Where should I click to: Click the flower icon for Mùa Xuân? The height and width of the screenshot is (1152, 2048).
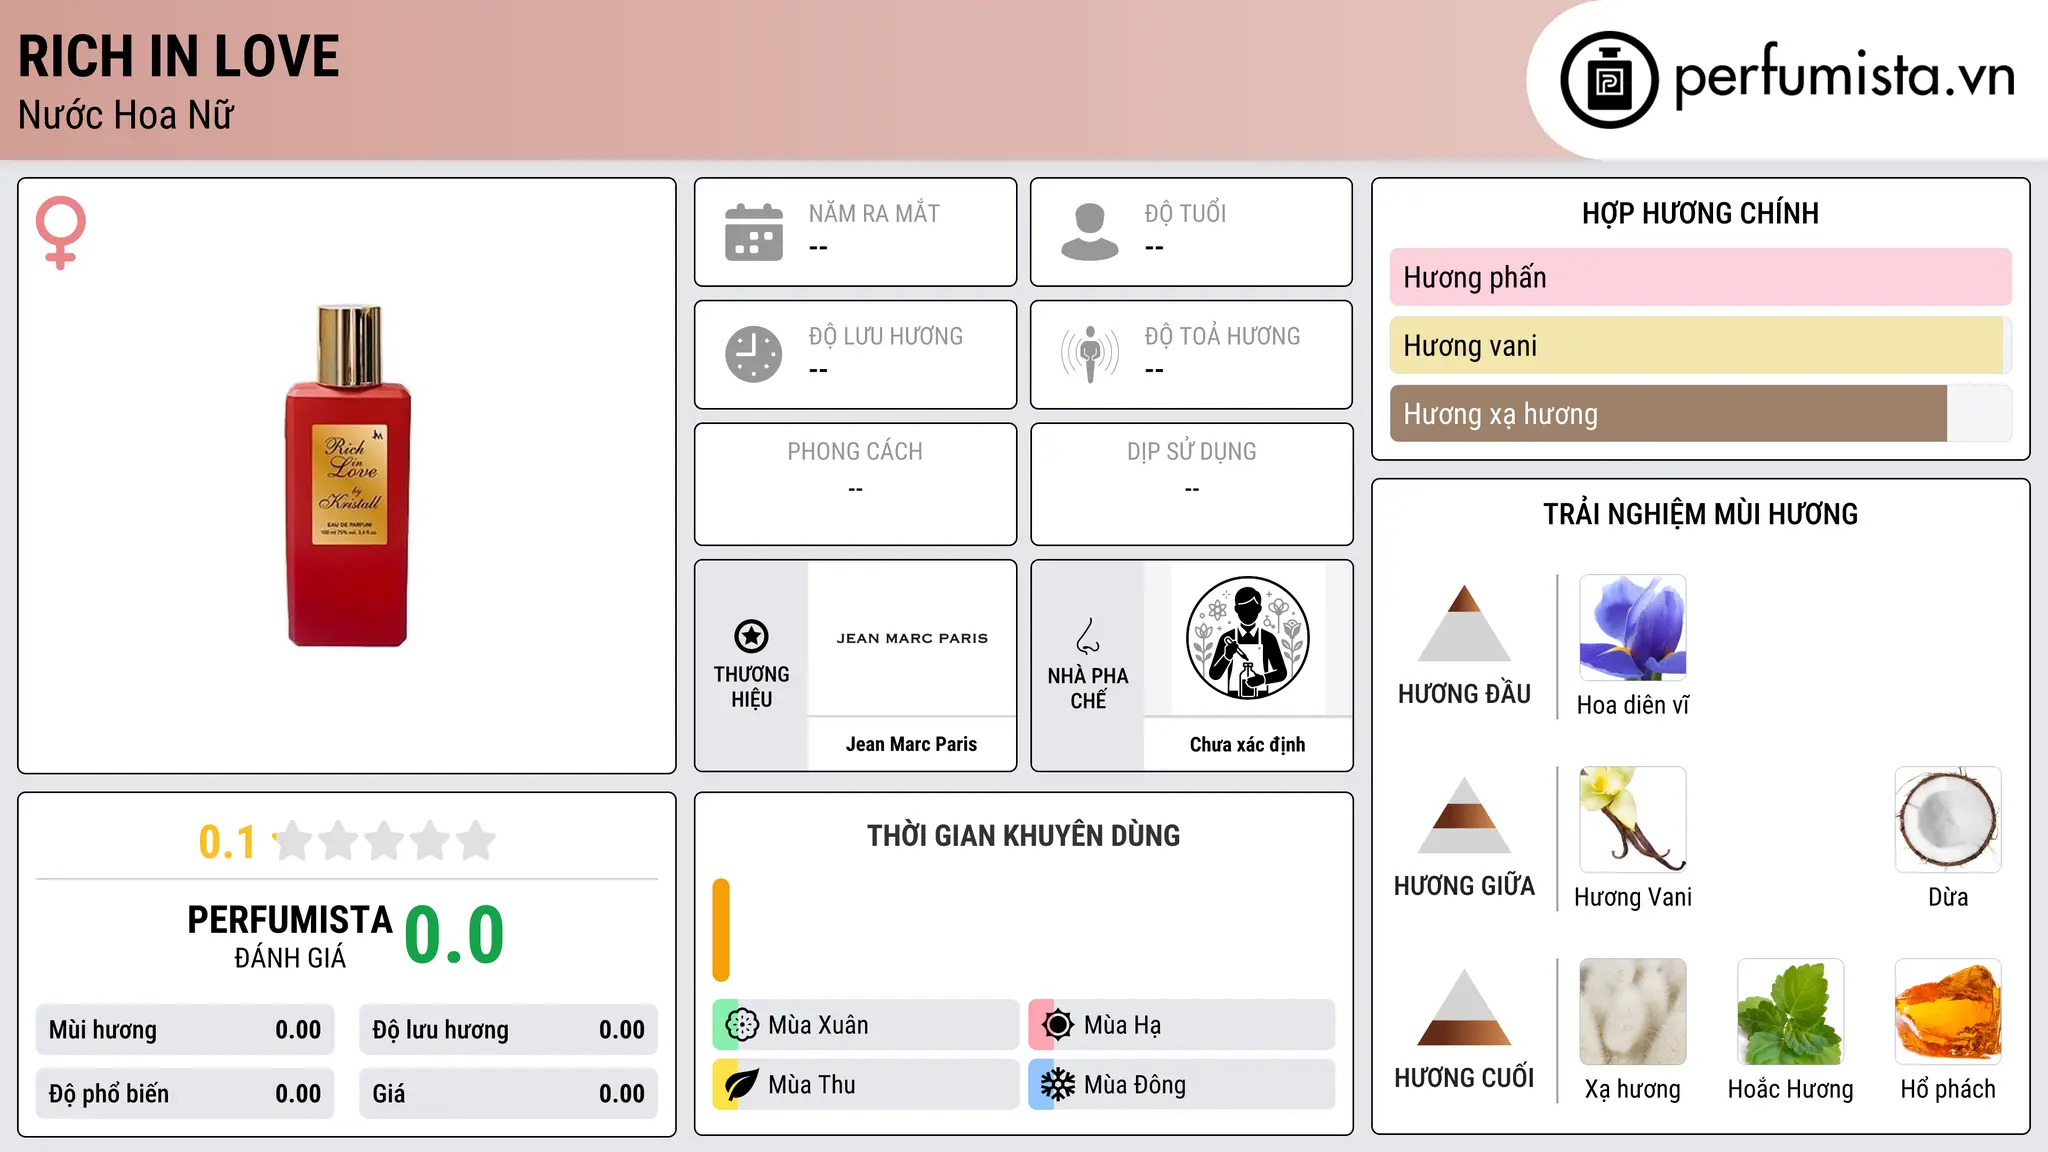742,1025
